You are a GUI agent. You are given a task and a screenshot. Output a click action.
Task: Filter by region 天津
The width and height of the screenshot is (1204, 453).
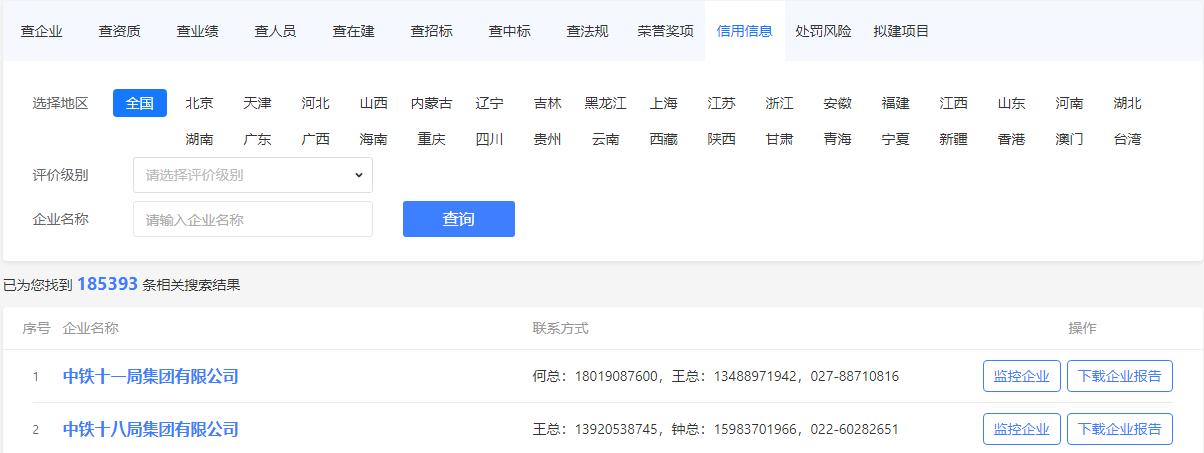tap(257, 103)
